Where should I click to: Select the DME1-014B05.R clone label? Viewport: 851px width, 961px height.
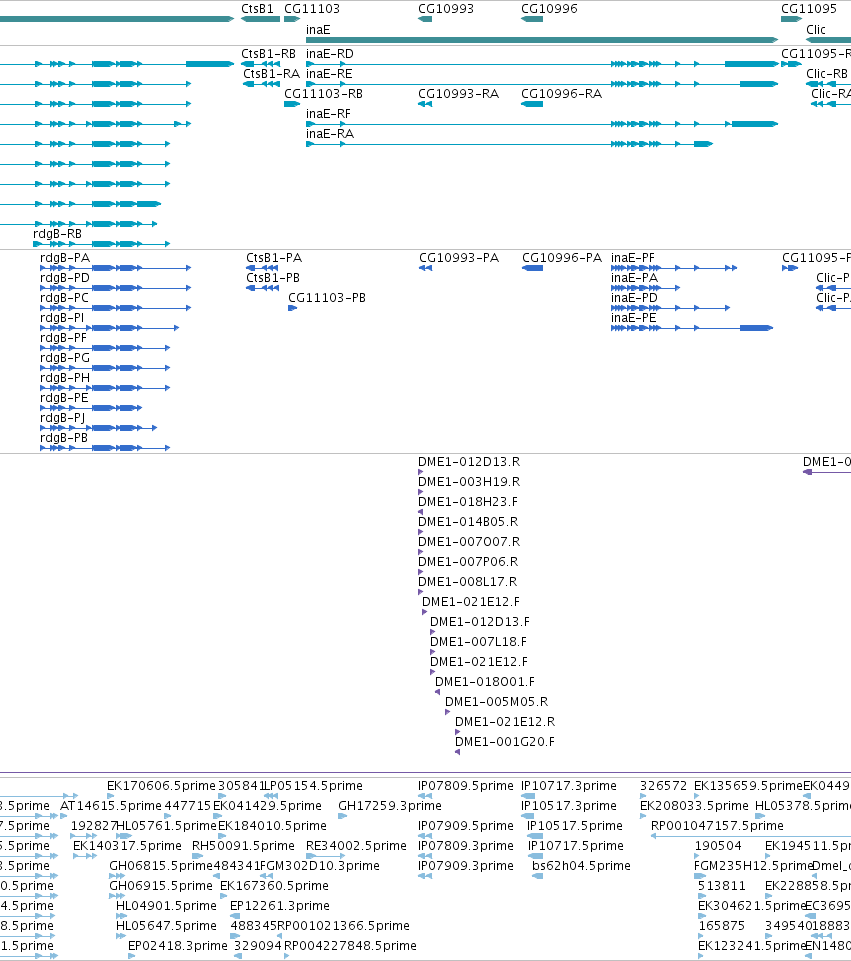(468, 522)
